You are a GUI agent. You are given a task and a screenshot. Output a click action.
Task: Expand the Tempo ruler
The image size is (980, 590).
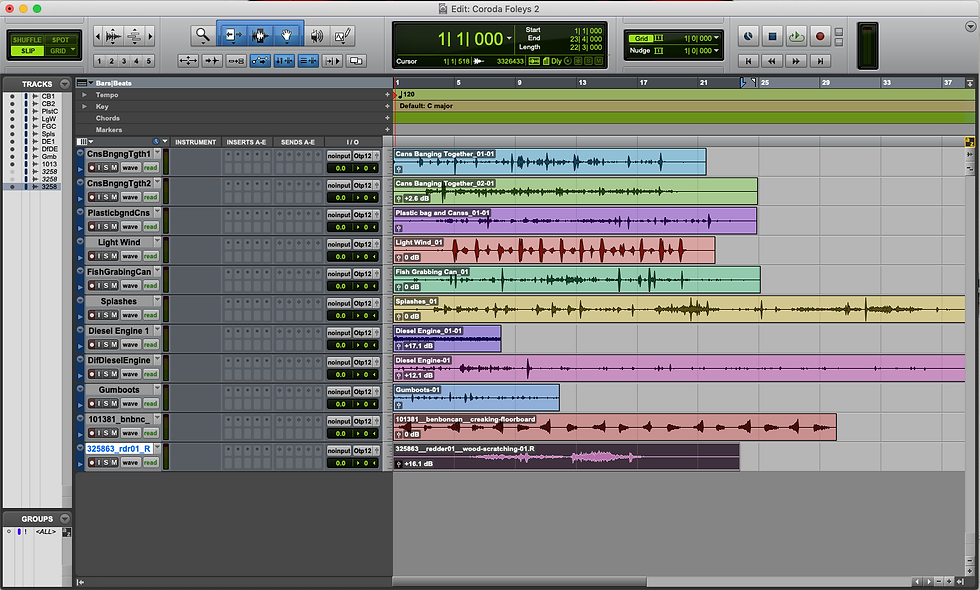(84, 95)
